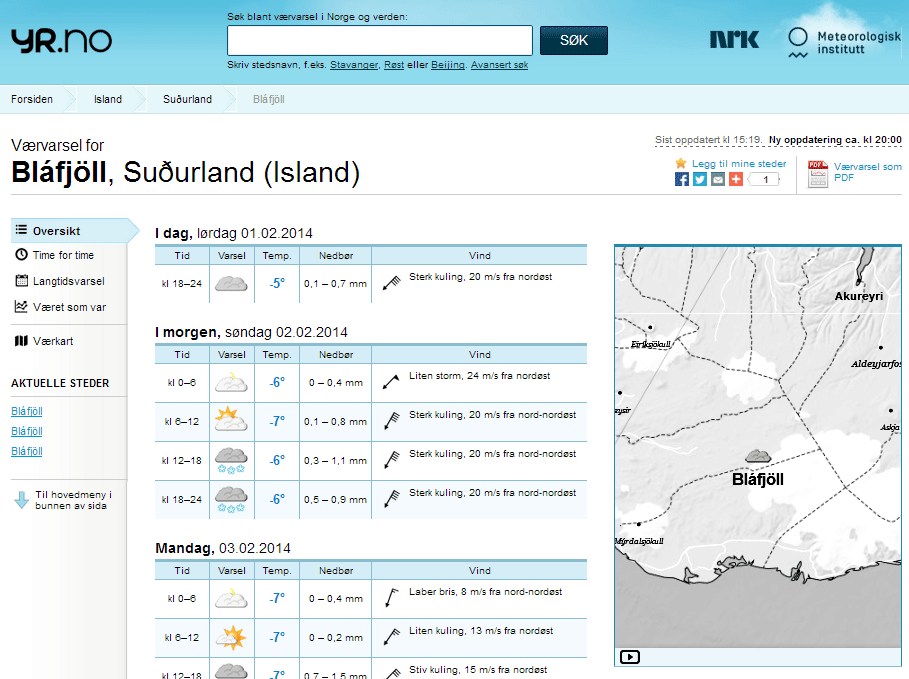
Task: Click the star icon for mine steder
Action: click(681, 163)
